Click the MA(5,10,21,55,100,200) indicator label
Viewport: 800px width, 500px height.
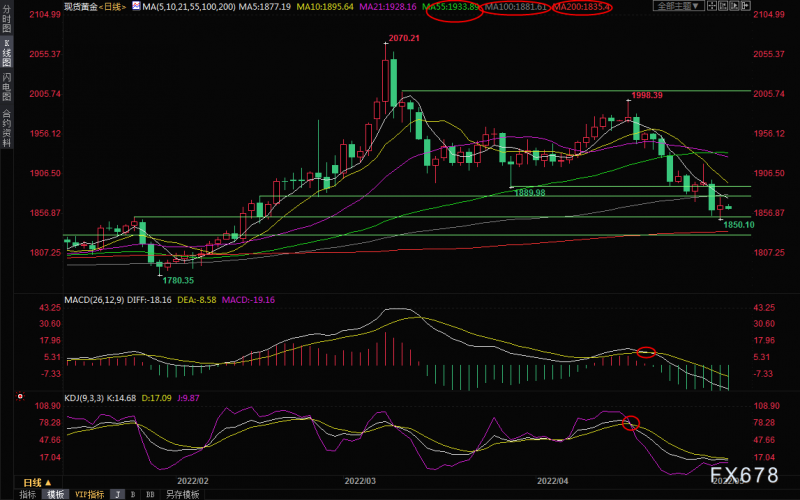188,7
